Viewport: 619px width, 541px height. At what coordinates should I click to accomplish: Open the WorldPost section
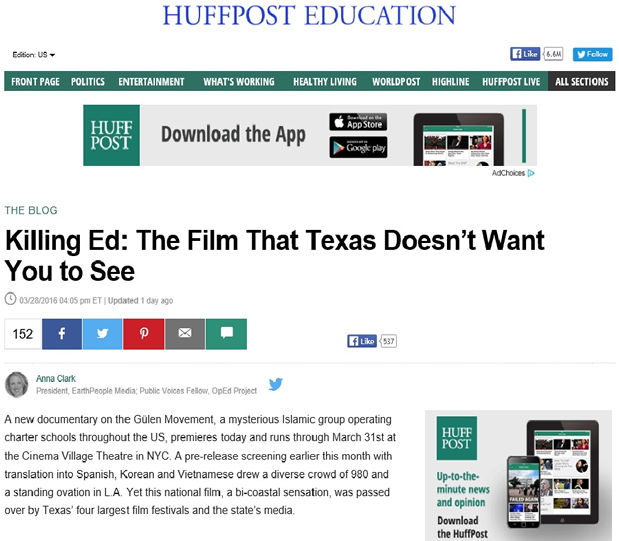pos(396,81)
